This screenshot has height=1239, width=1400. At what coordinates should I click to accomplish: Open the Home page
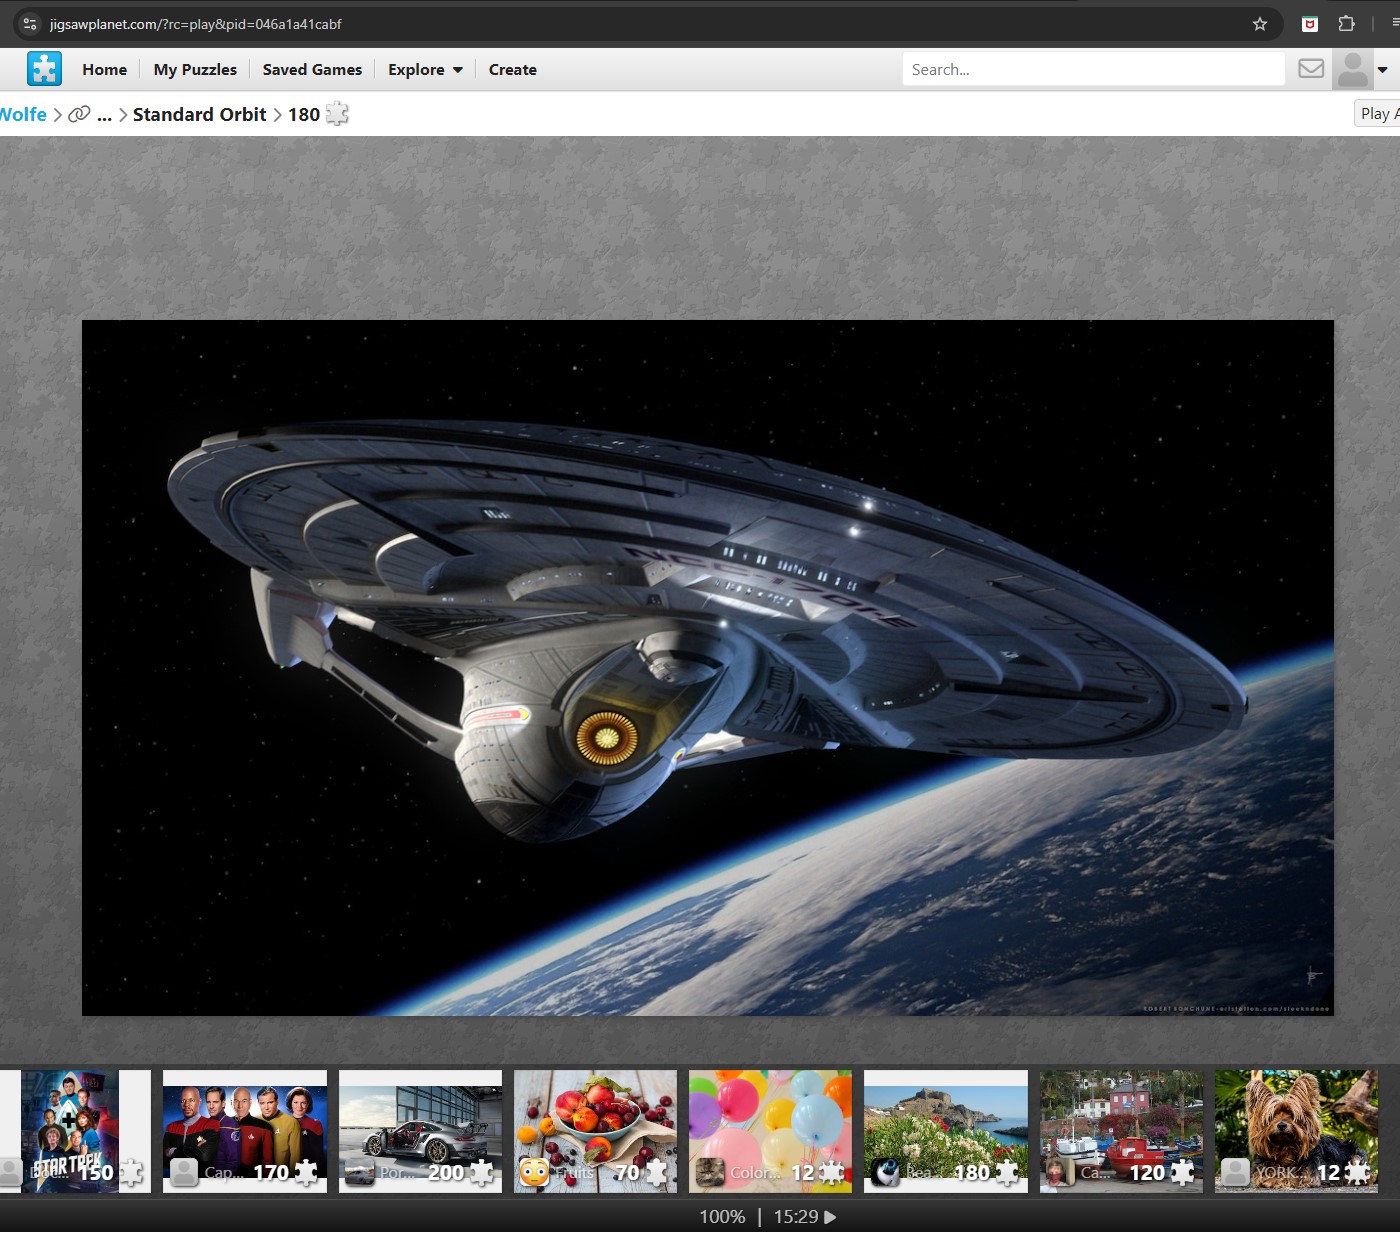coord(104,70)
